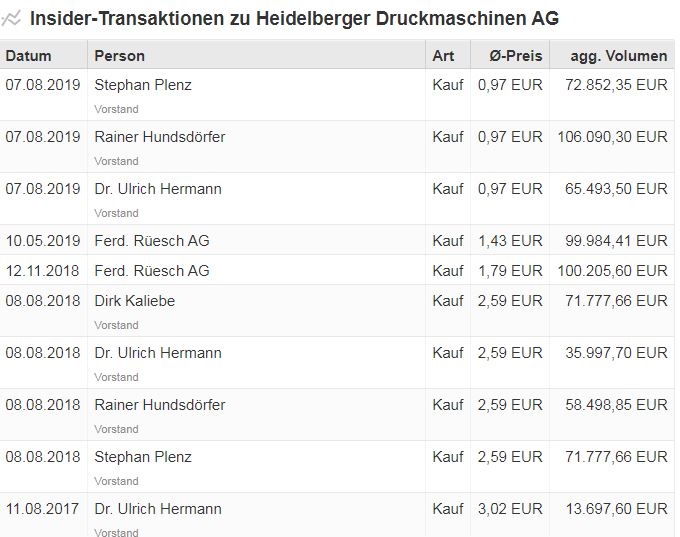Select Dr. Ulrich Hermann dated 07.08.2019
This screenshot has width=680, height=537.
click(x=158, y=189)
